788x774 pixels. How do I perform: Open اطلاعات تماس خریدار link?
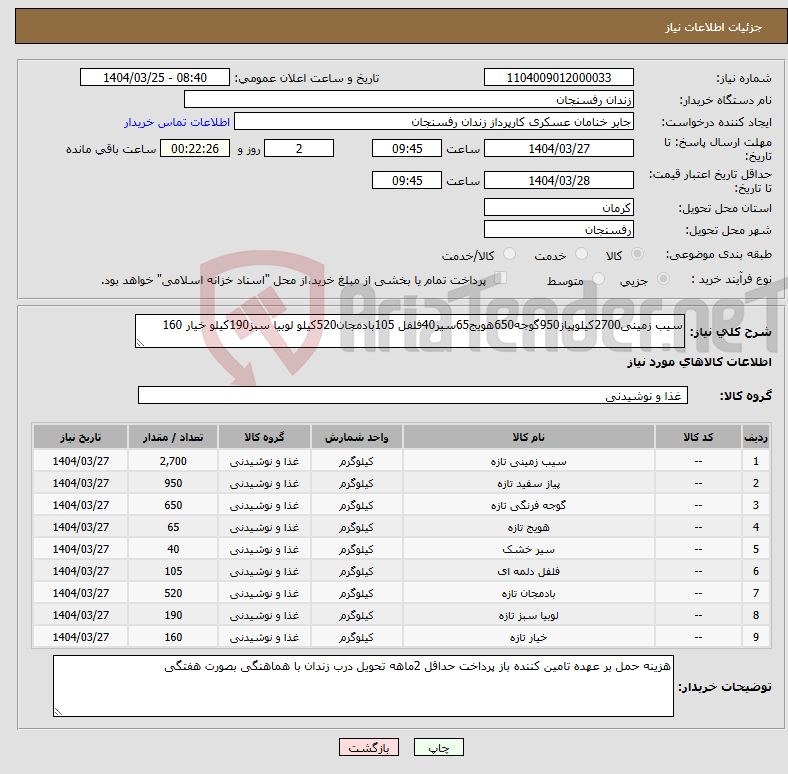click(x=177, y=122)
